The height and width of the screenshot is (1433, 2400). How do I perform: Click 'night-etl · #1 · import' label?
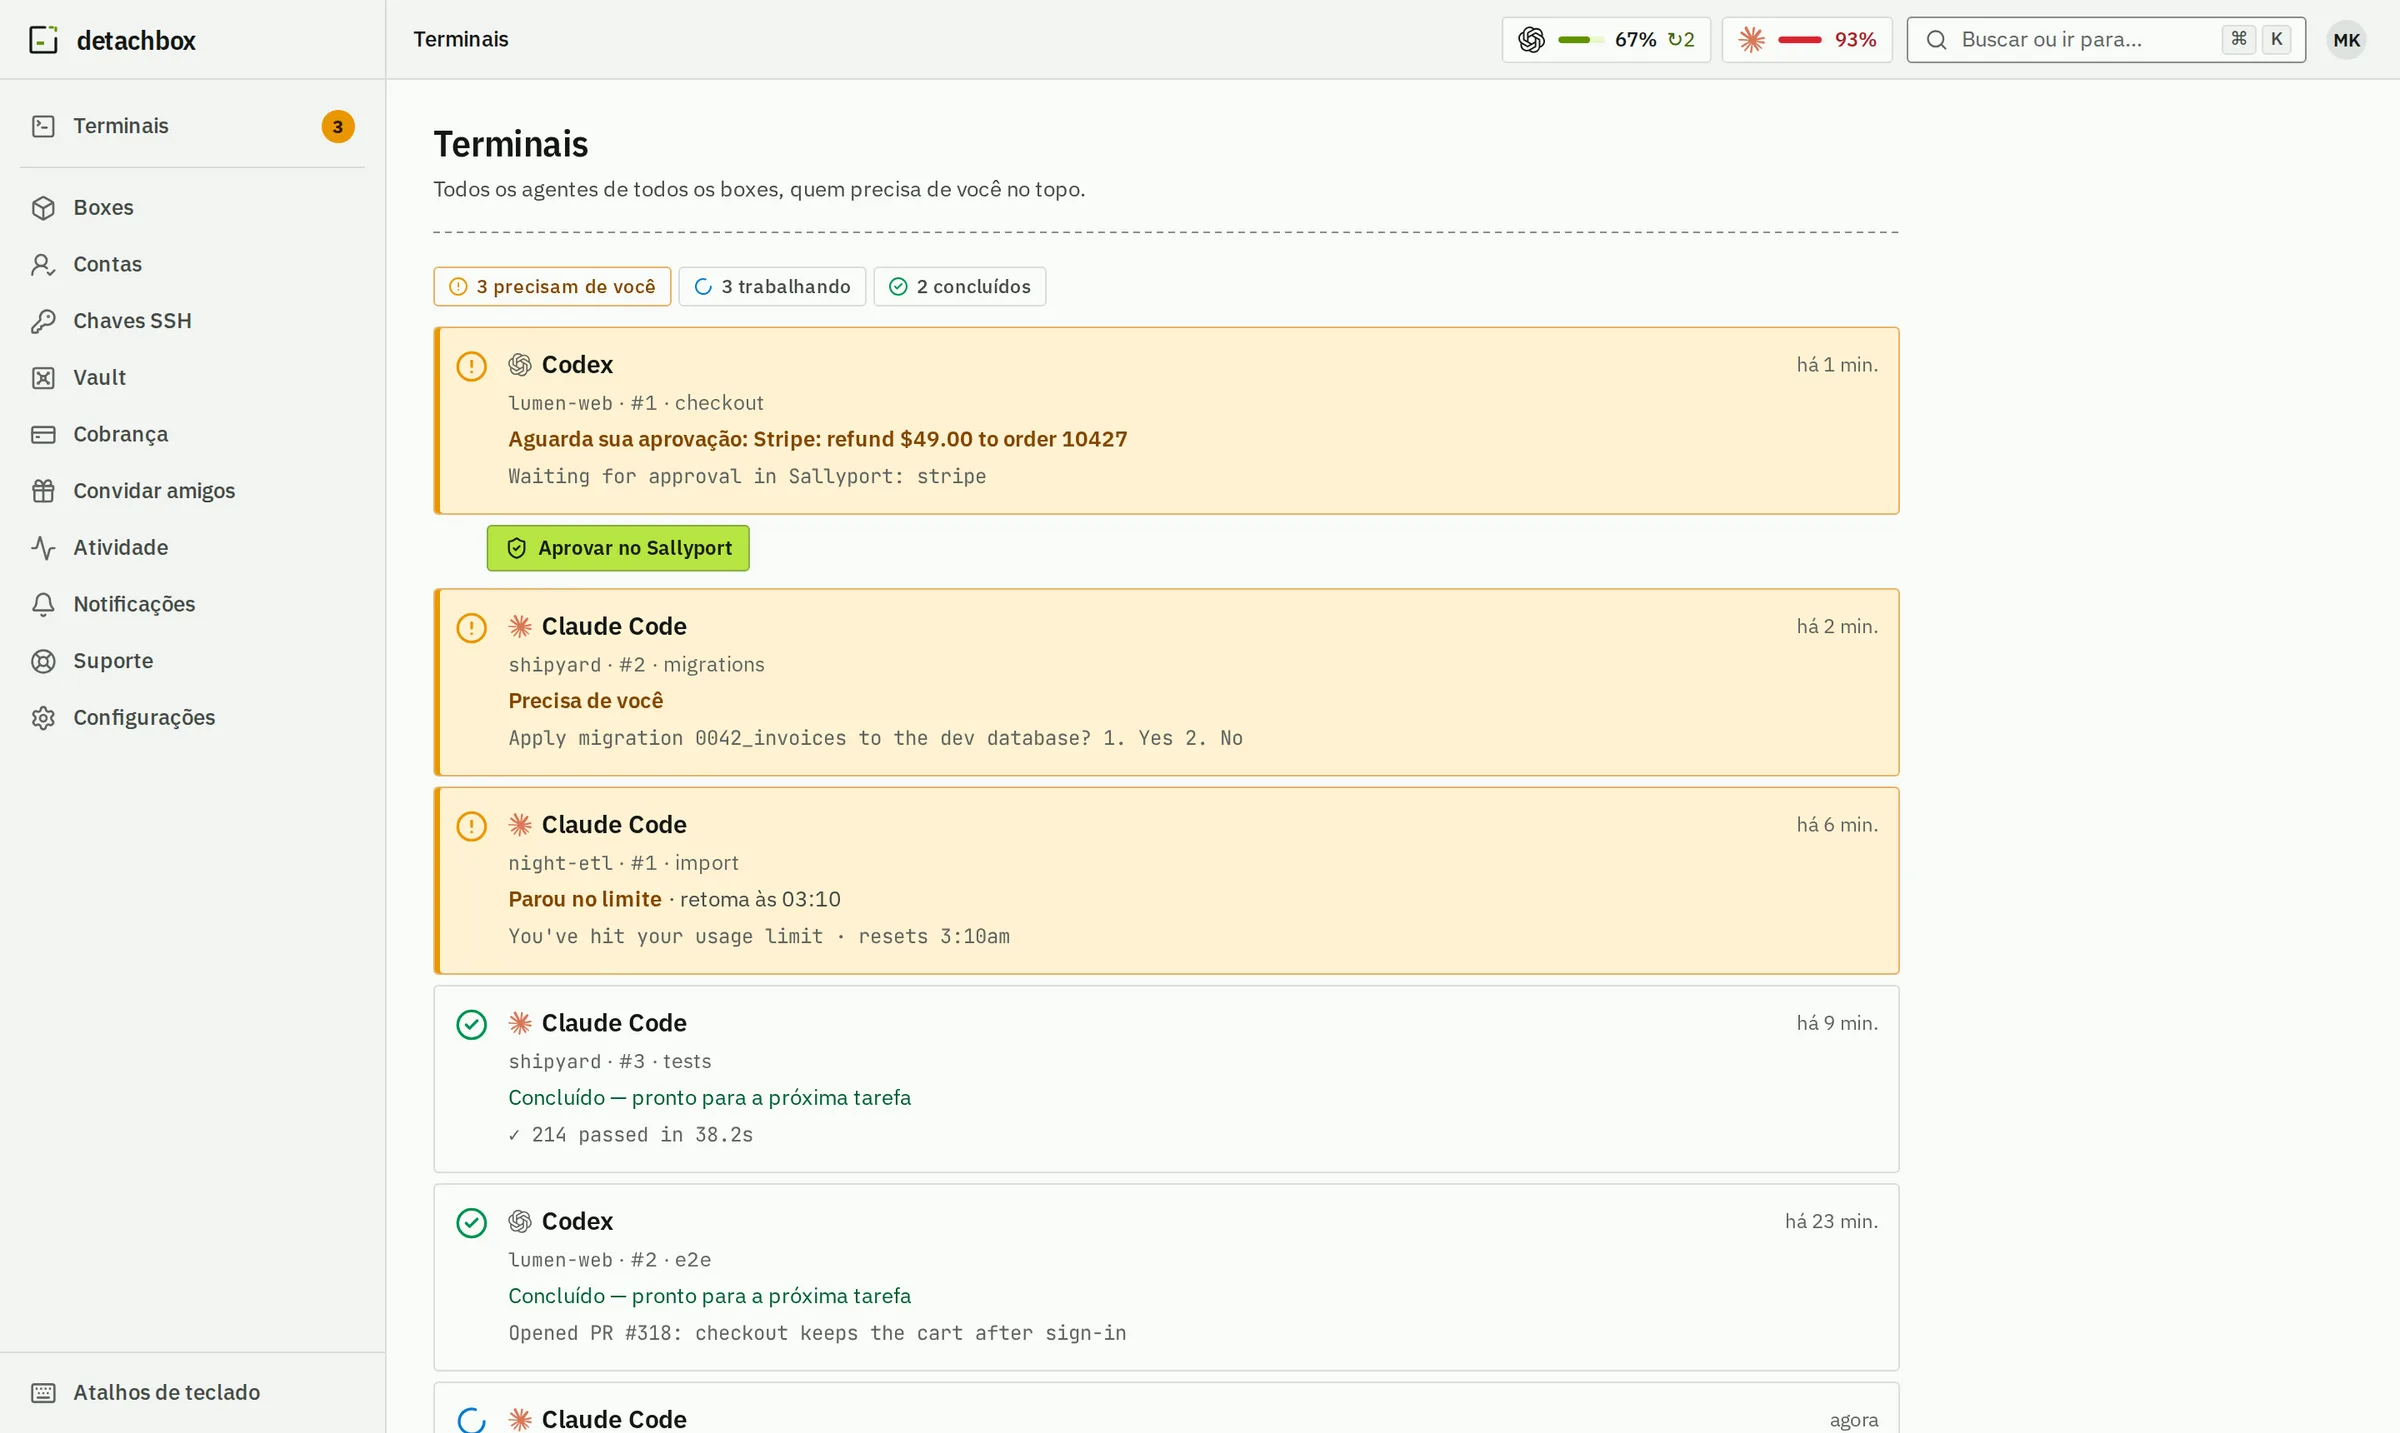623,863
